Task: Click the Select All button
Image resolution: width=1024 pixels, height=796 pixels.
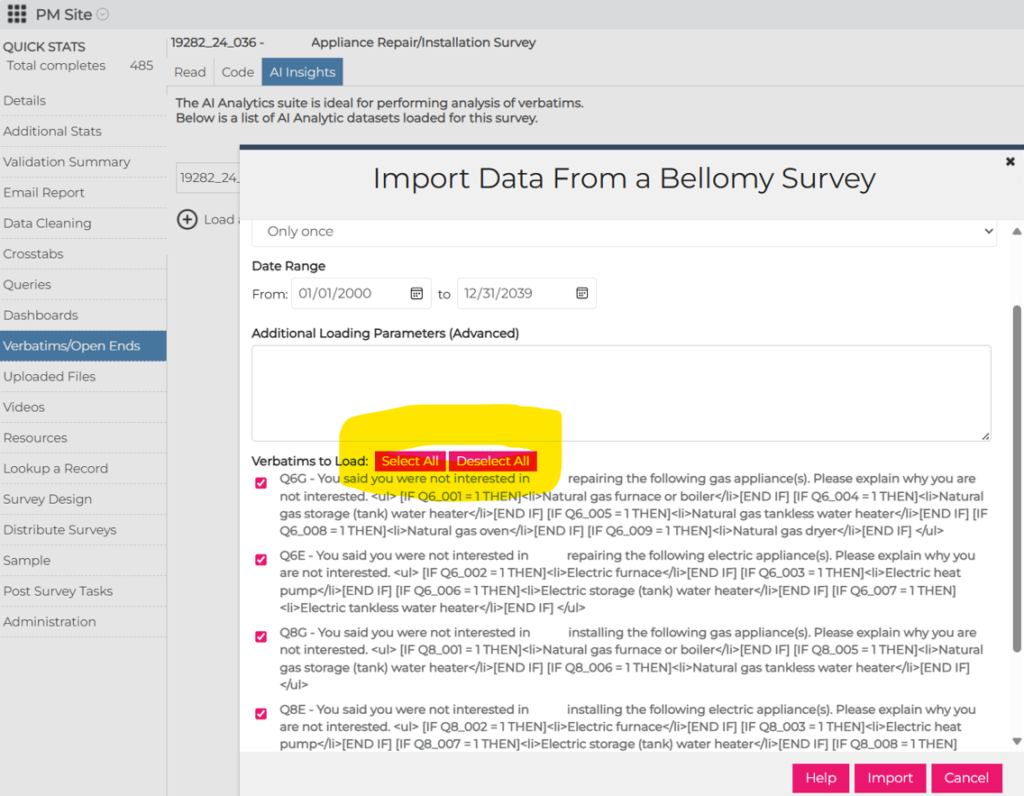Action: 410,461
